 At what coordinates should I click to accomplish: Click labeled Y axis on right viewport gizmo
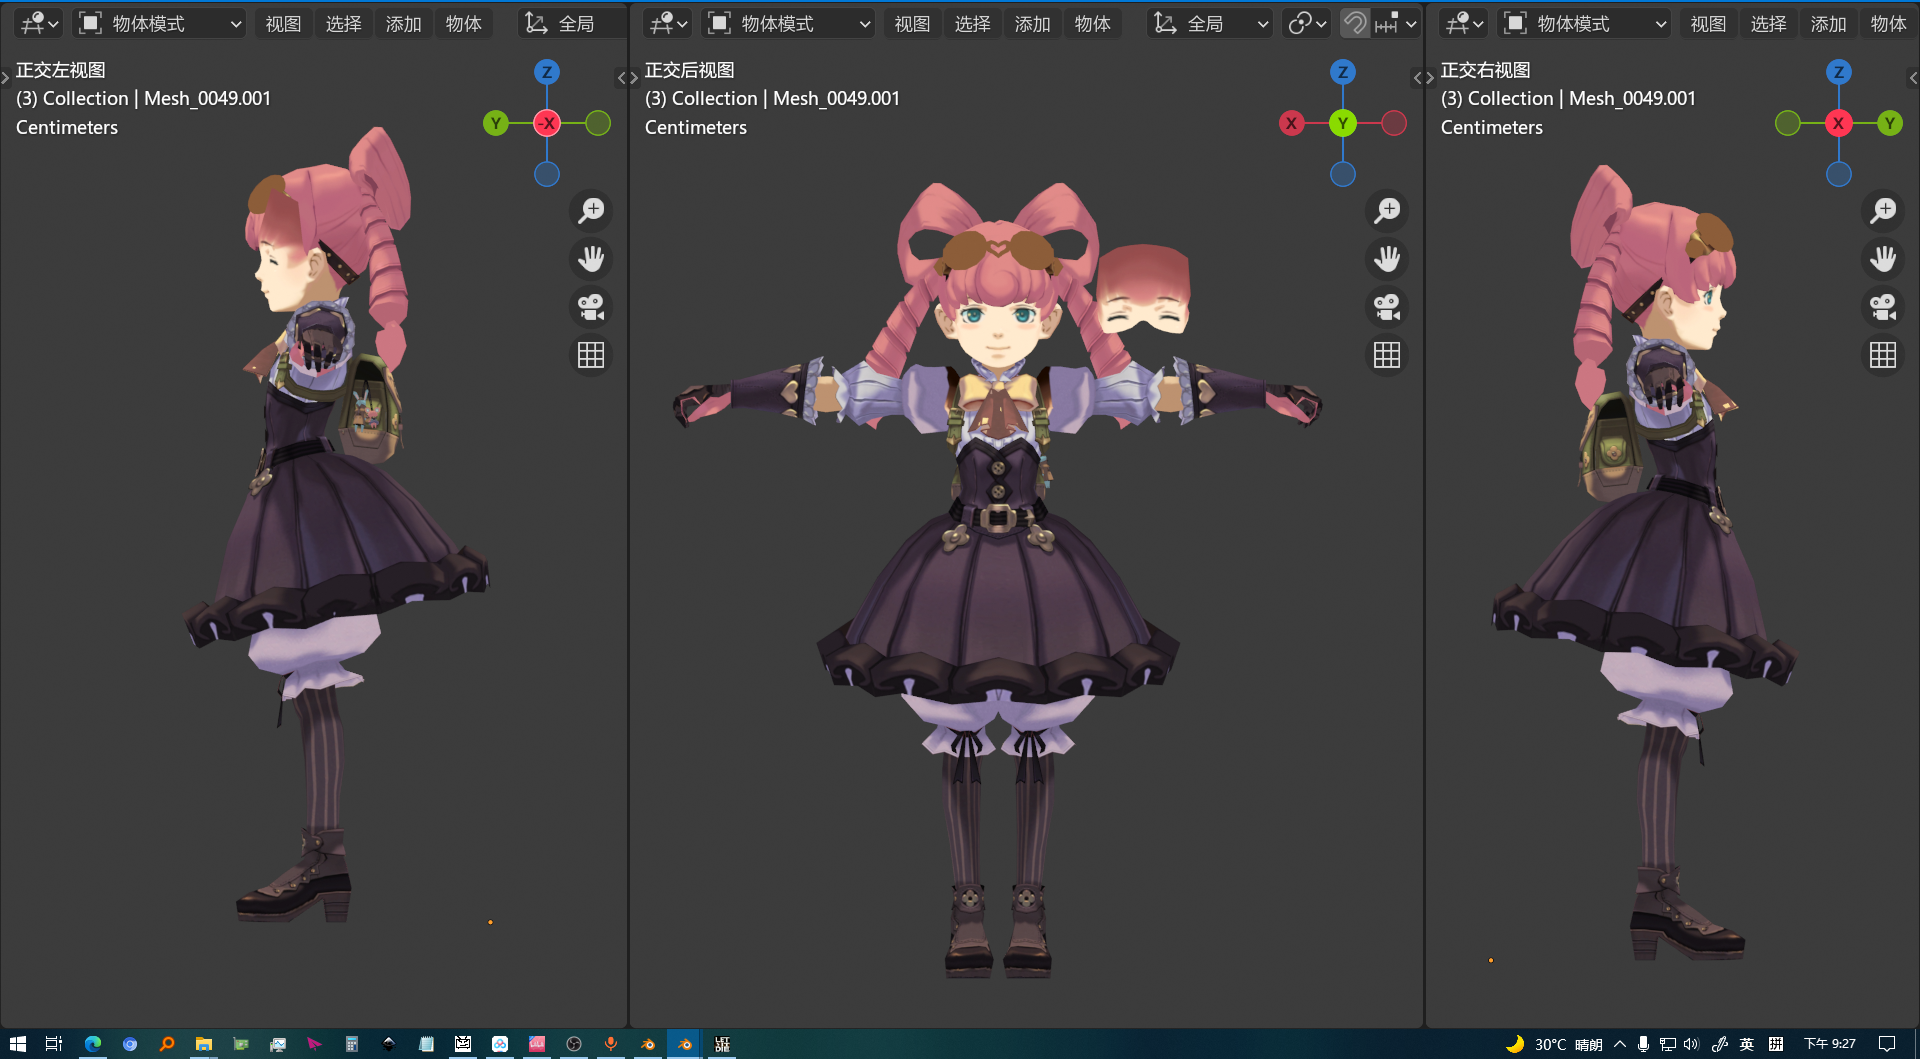pos(1890,123)
